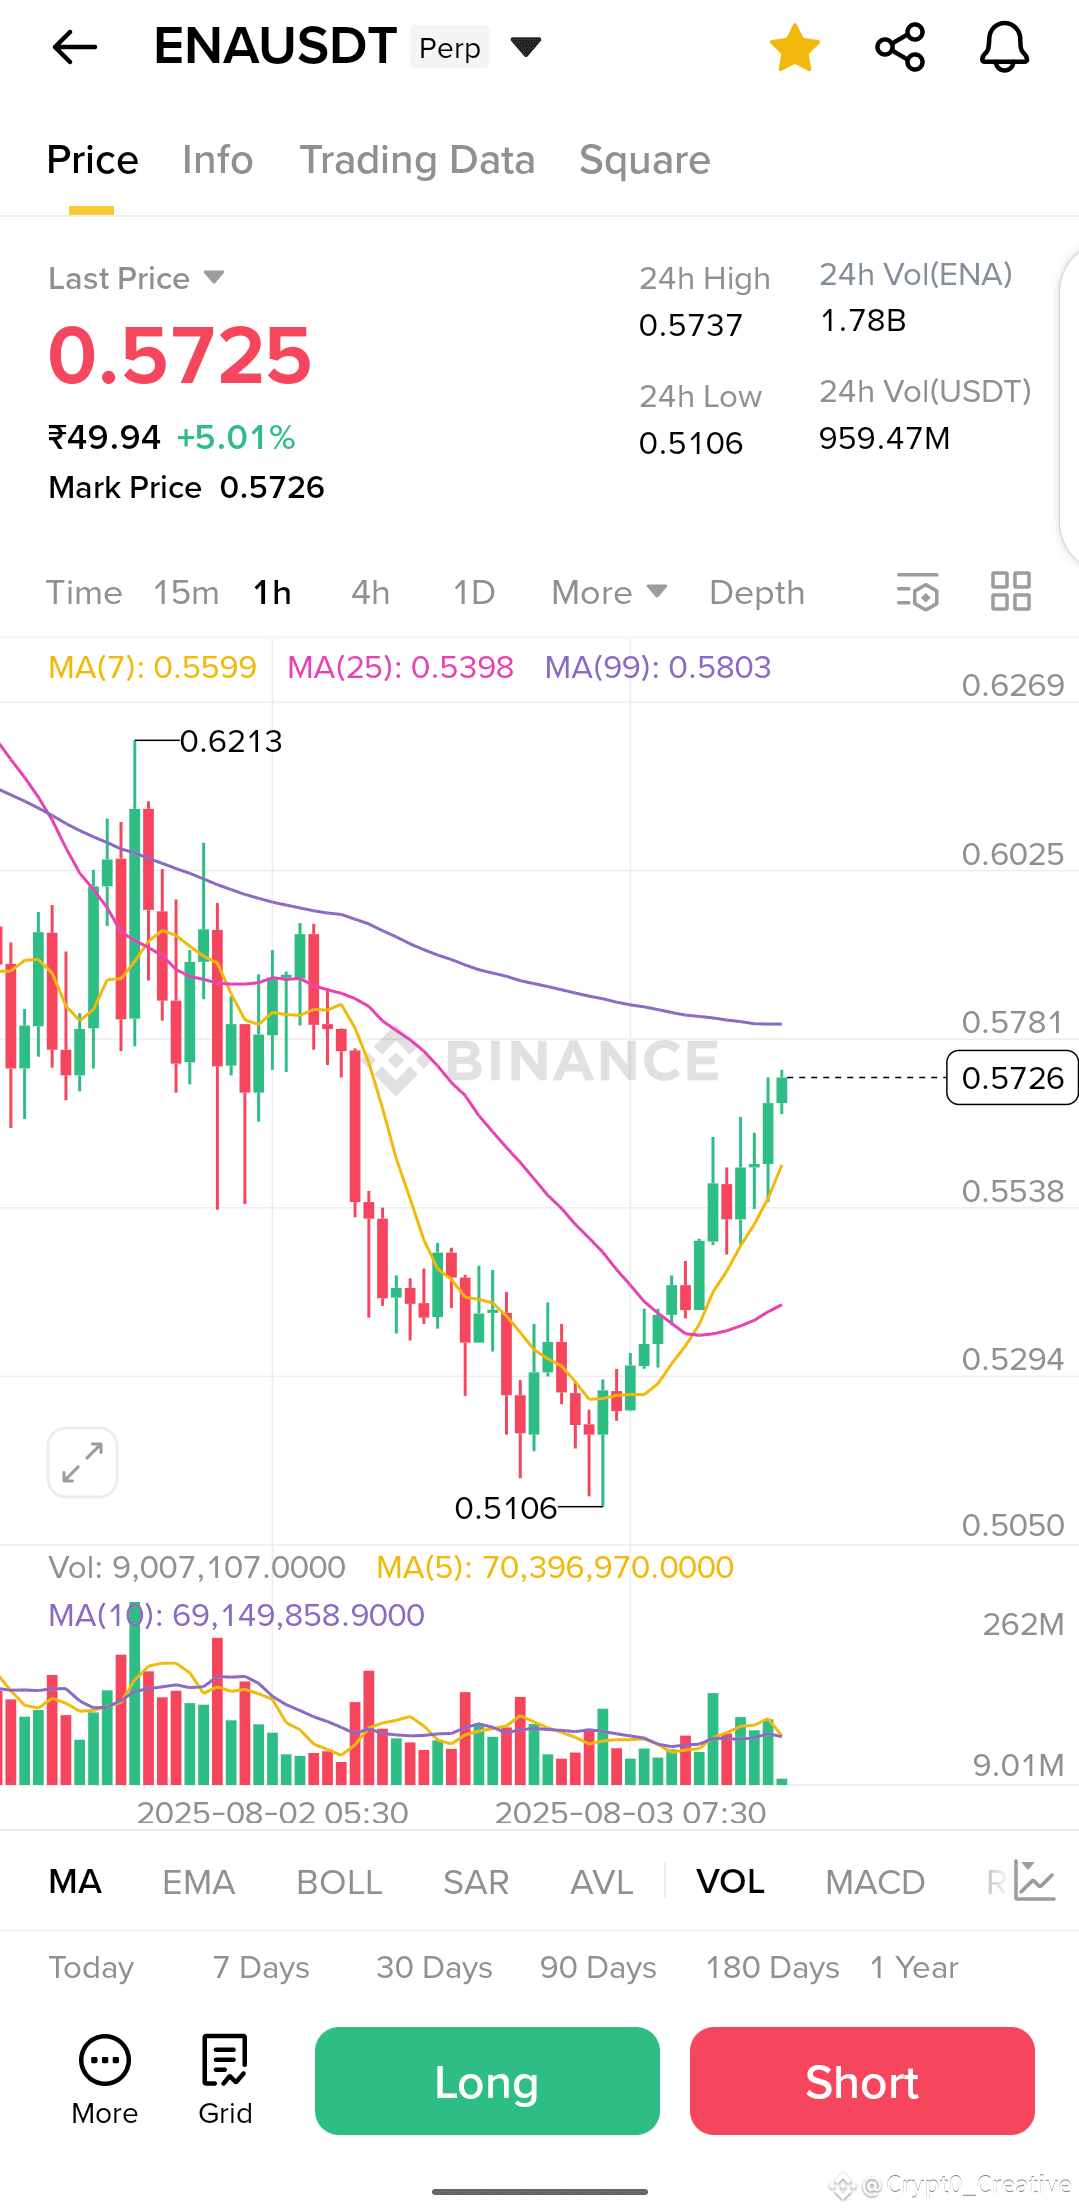Tap the Vol MA(10) indicator label
Viewport: 1079px width, 2212px height.
tap(236, 1615)
